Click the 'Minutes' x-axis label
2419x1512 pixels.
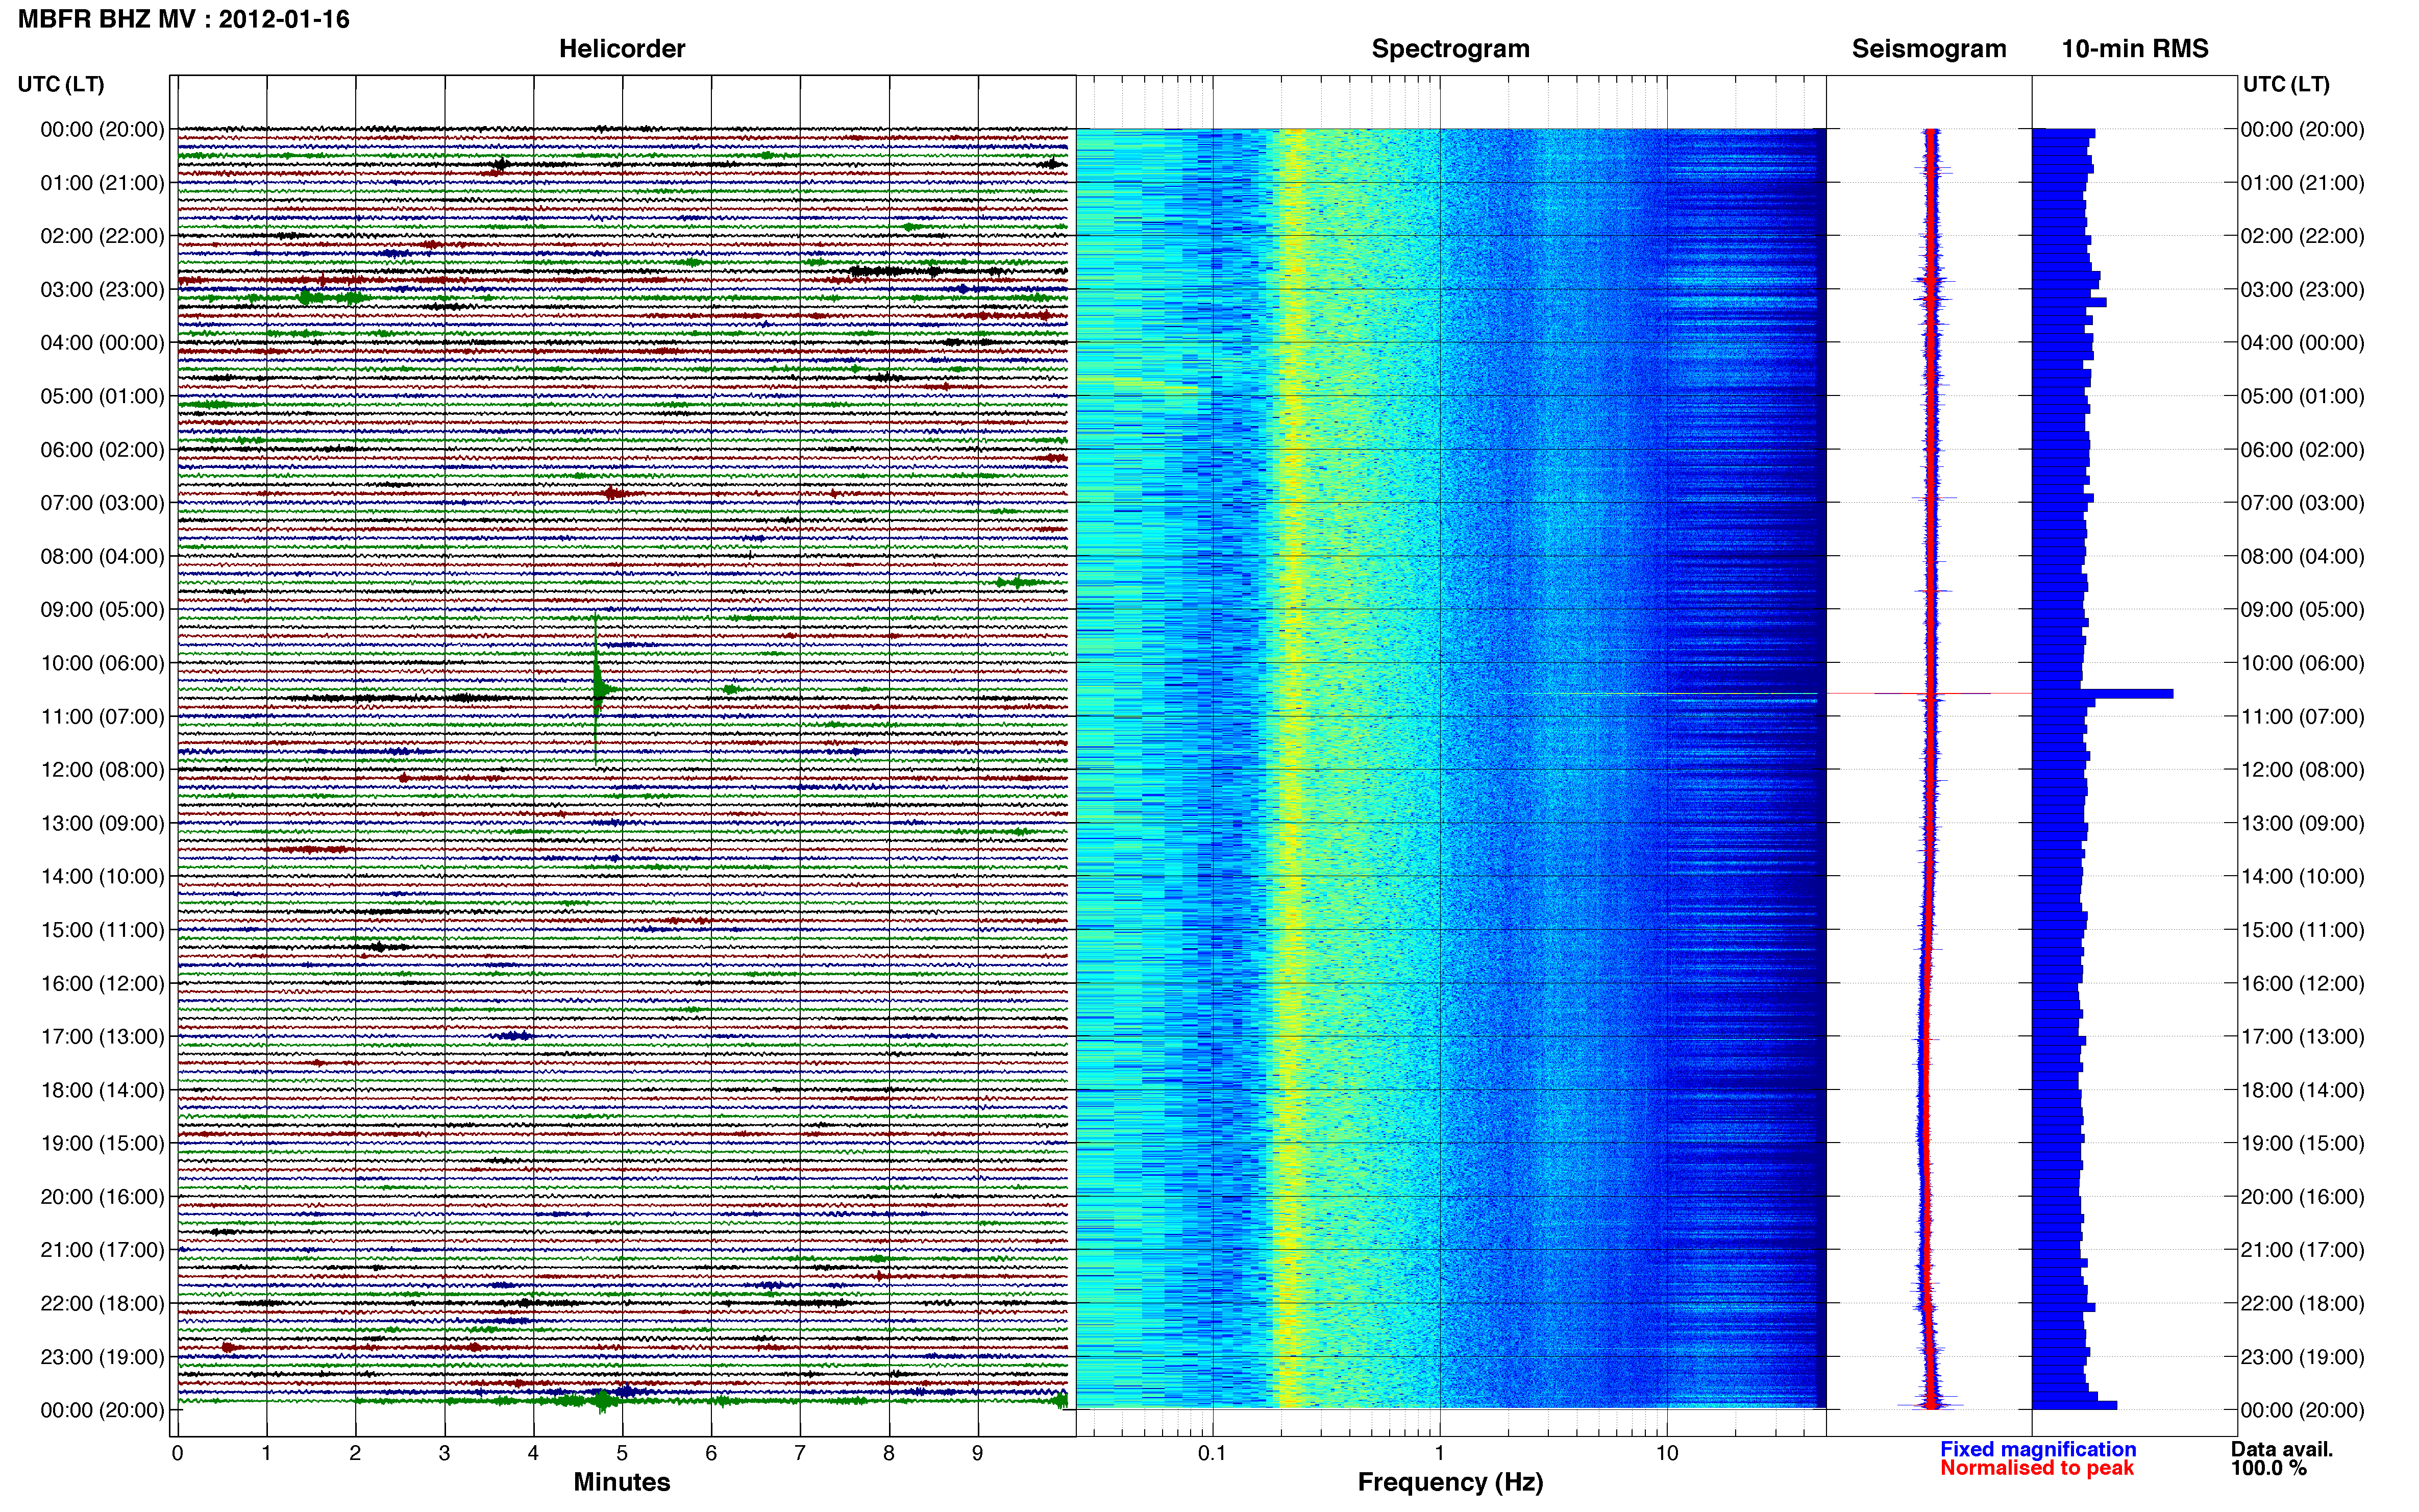622,1482
